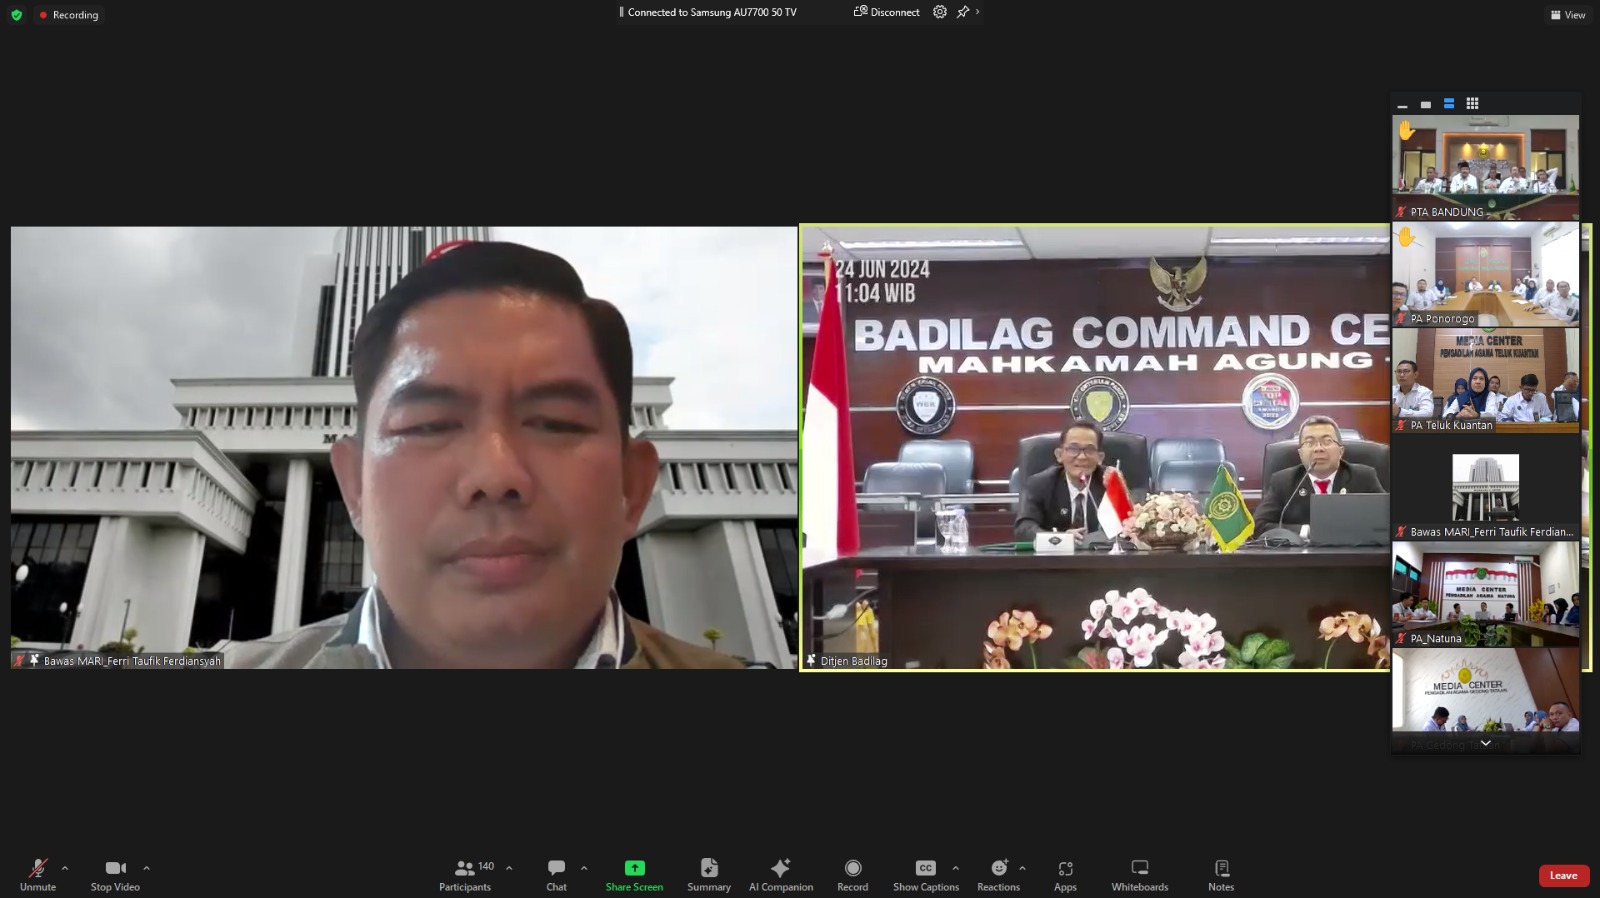Click the muted mic icon on PA_Natuna
Viewport: 1600px width, 898px height.
tap(1401, 638)
